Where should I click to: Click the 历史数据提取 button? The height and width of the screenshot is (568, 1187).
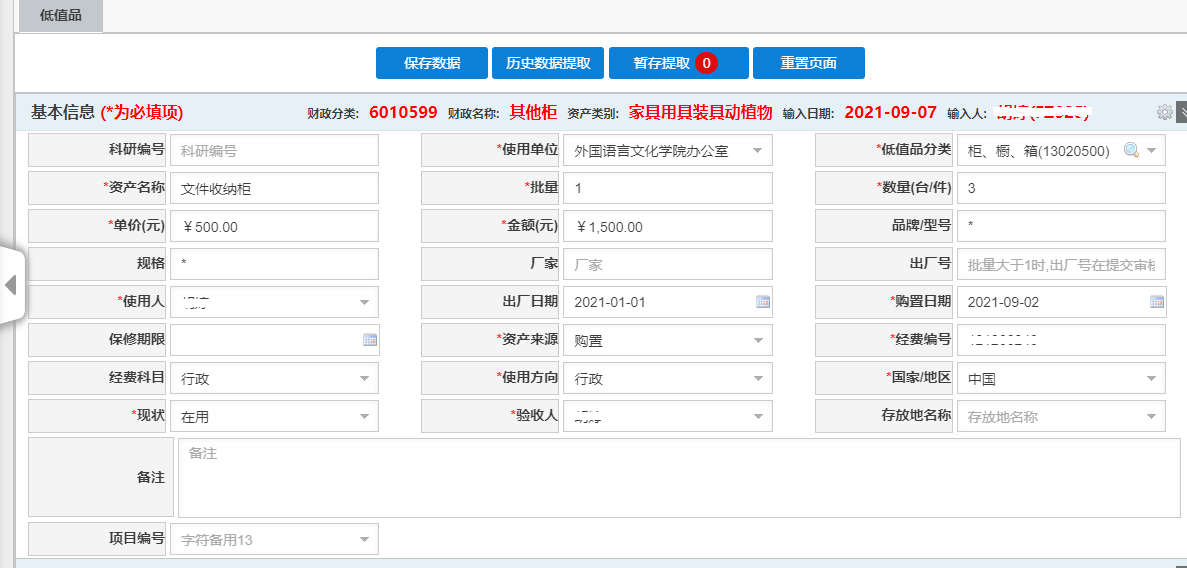[548, 63]
